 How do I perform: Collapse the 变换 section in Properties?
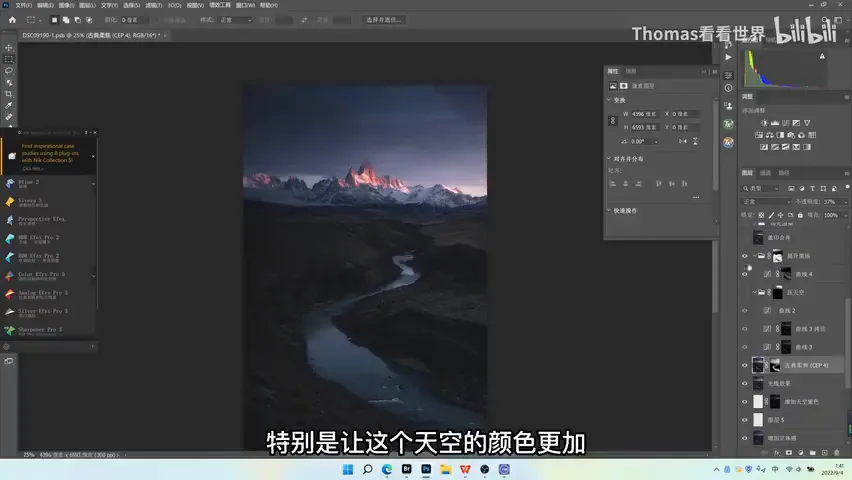pyautogui.click(x=609, y=100)
